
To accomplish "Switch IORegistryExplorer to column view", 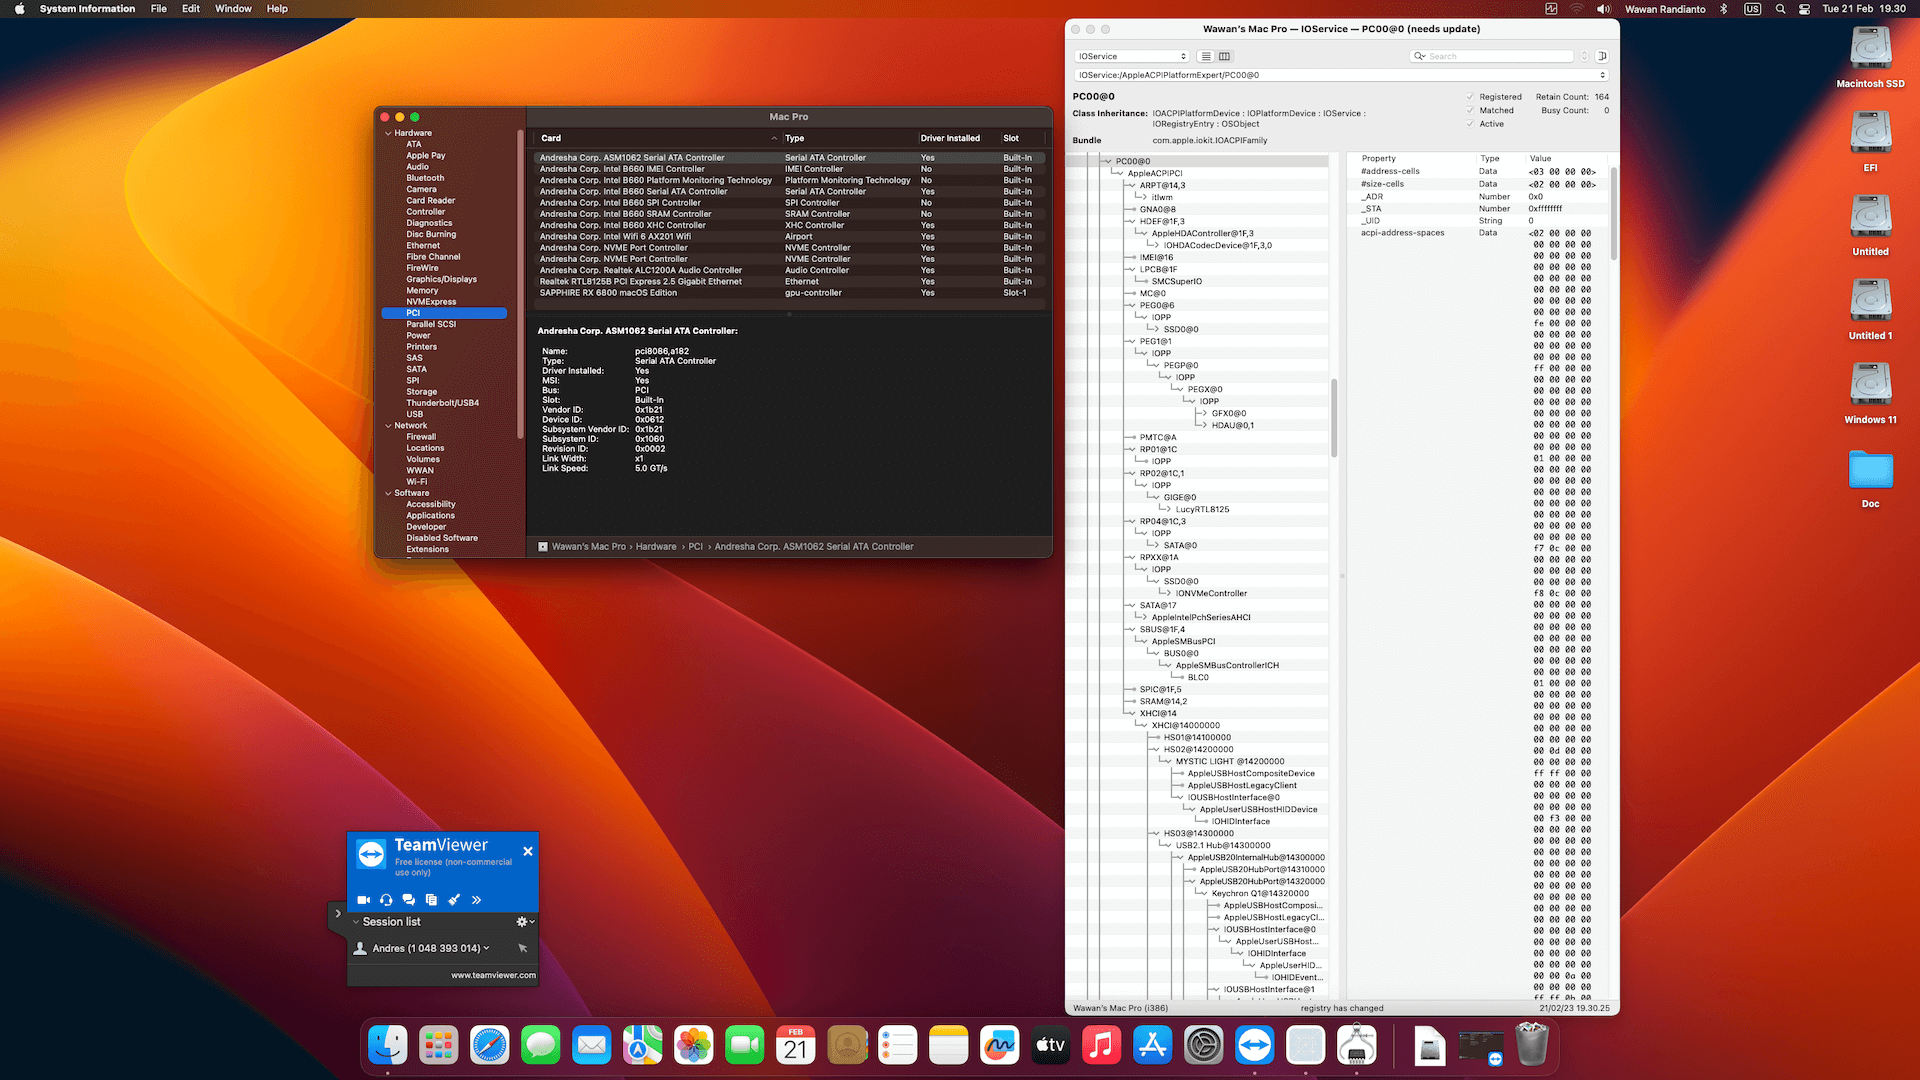I will point(1224,56).
